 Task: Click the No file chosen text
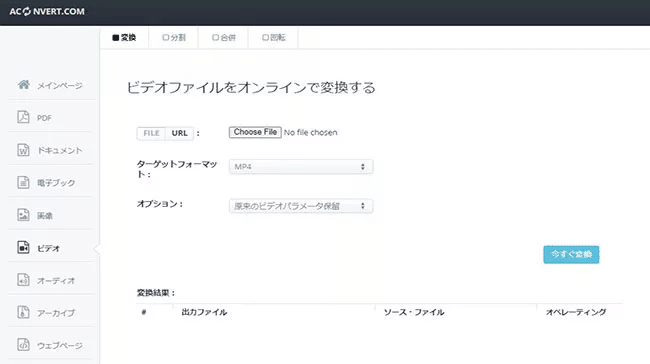pos(310,133)
